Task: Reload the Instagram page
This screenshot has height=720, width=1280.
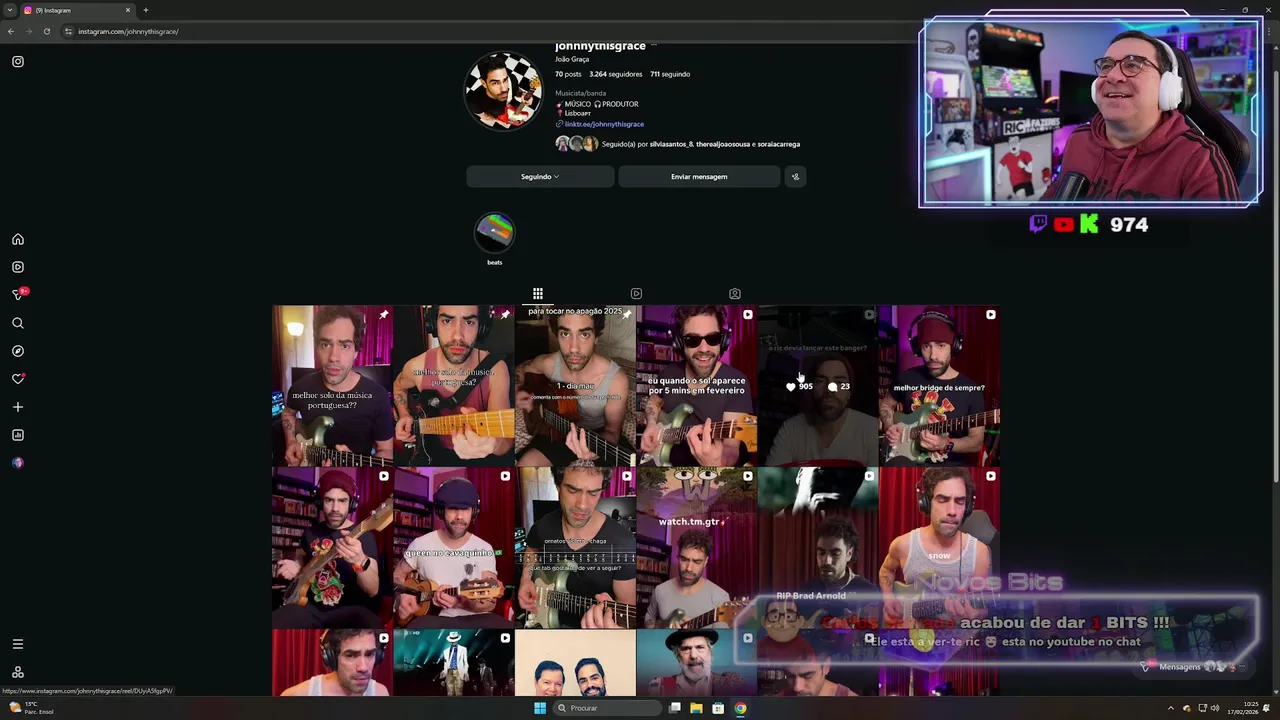Action: pyautogui.click(x=47, y=31)
